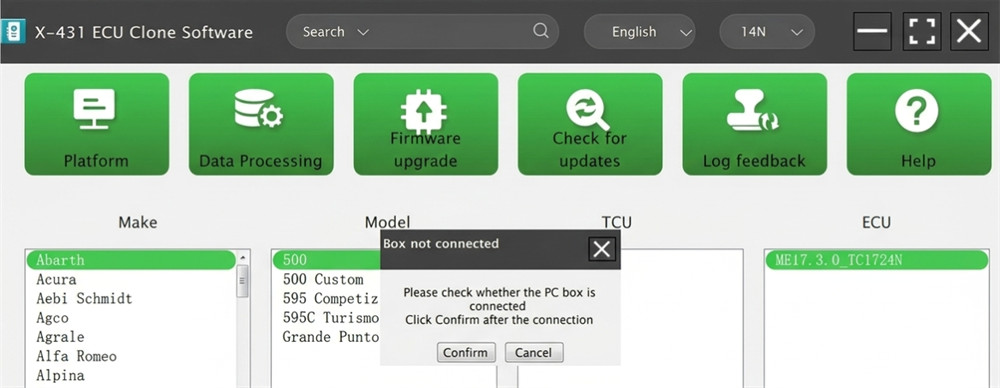1000x388 pixels.
Task: Select Agco make
Action: (131, 318)
